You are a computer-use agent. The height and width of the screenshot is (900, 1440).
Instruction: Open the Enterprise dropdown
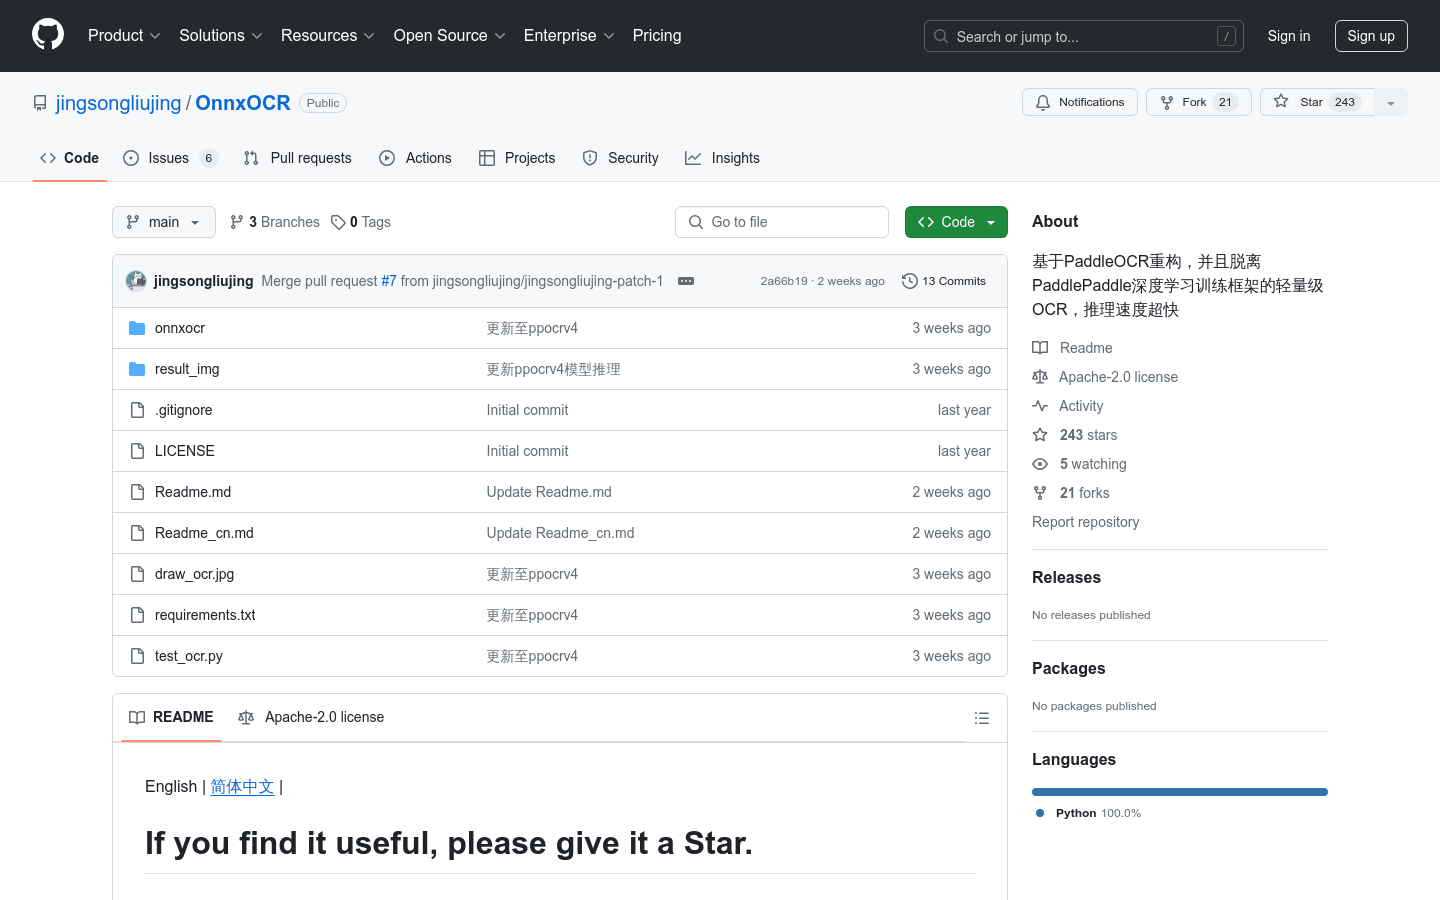click(x=569, y=36)
